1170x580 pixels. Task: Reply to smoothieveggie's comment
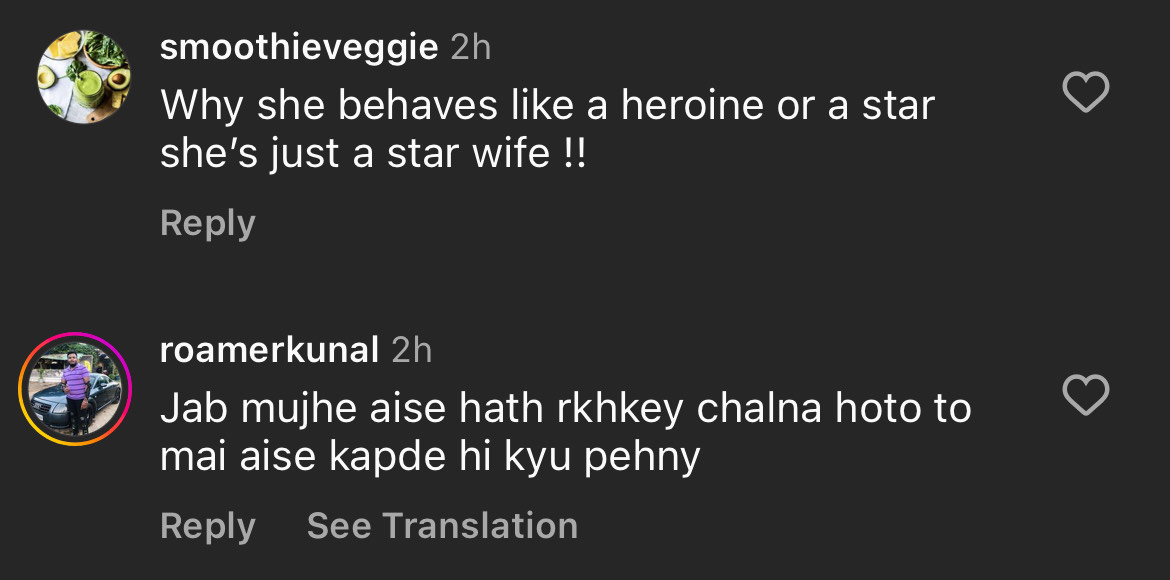click(207, 223)
